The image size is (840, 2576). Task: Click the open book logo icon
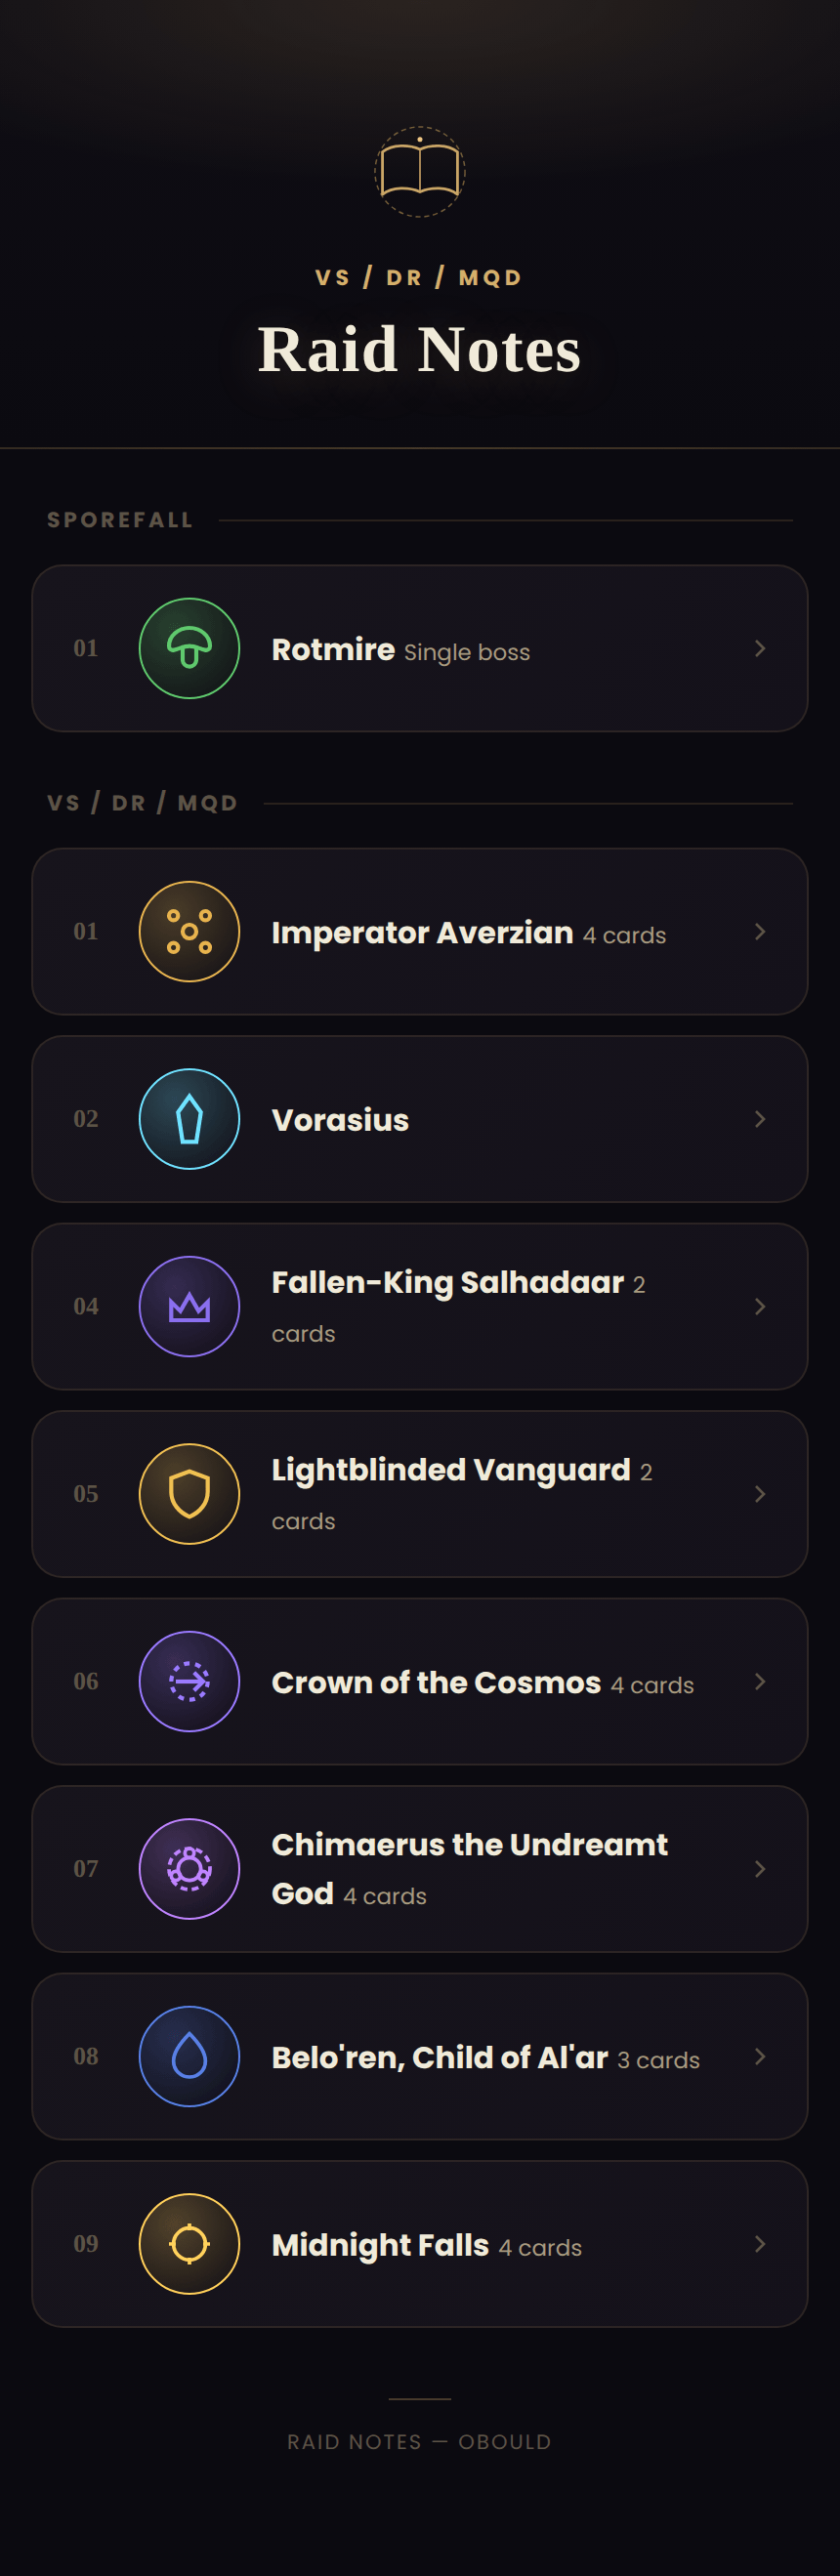(420, 172)
